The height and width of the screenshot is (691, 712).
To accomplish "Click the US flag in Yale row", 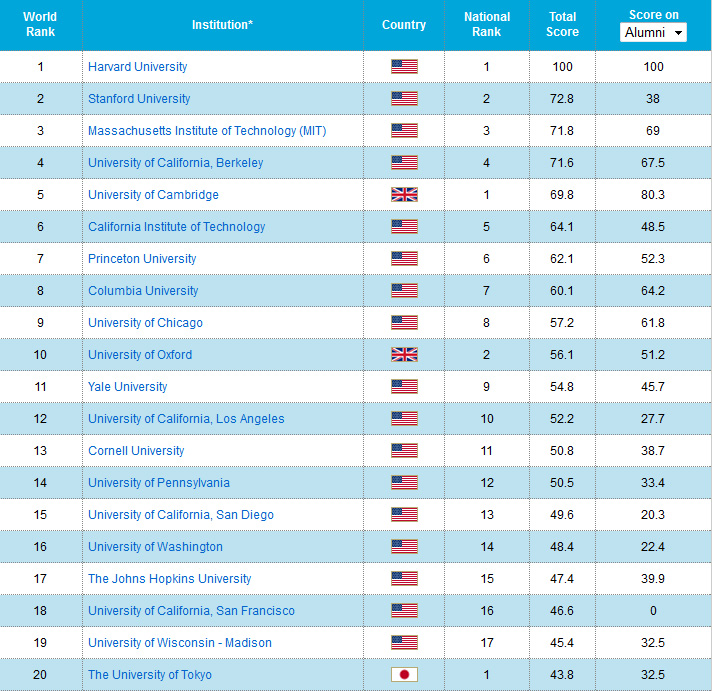I will pyautogui.click(x=404, y=387).
